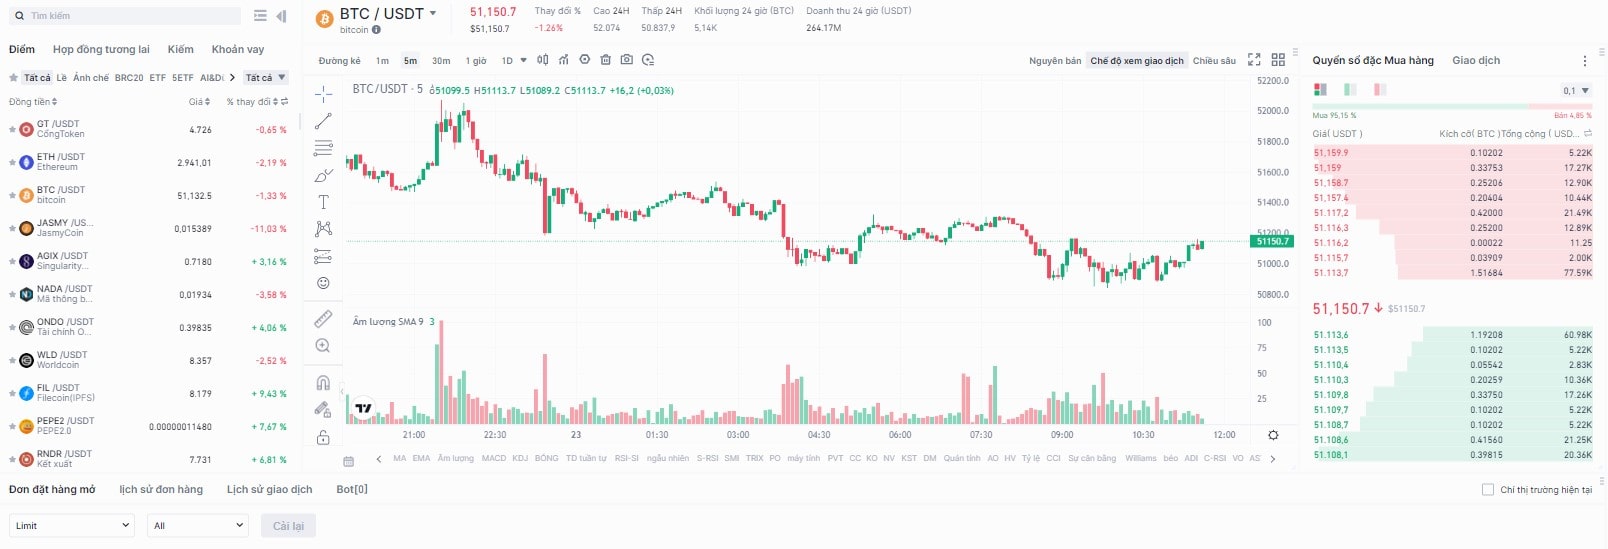Toggle lock all drawing tools
The width and height of the screenshot is (1608, 549).
pyautogui.click(x=323, y=437)
